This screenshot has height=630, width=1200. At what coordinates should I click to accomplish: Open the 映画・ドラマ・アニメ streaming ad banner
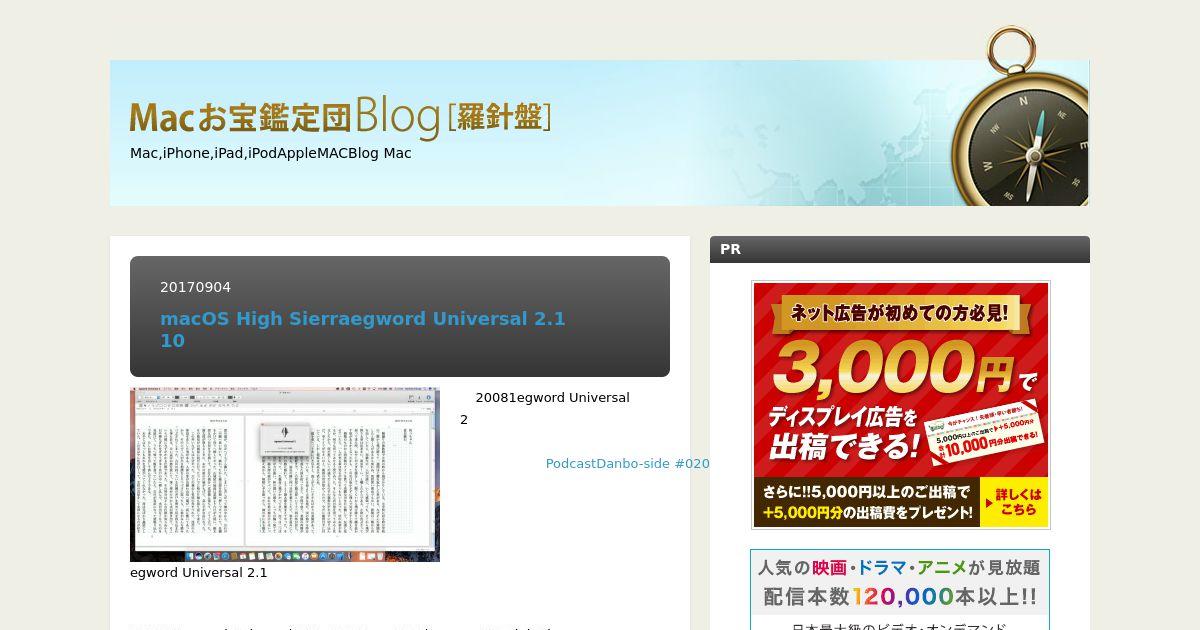(x=900, y=590)
